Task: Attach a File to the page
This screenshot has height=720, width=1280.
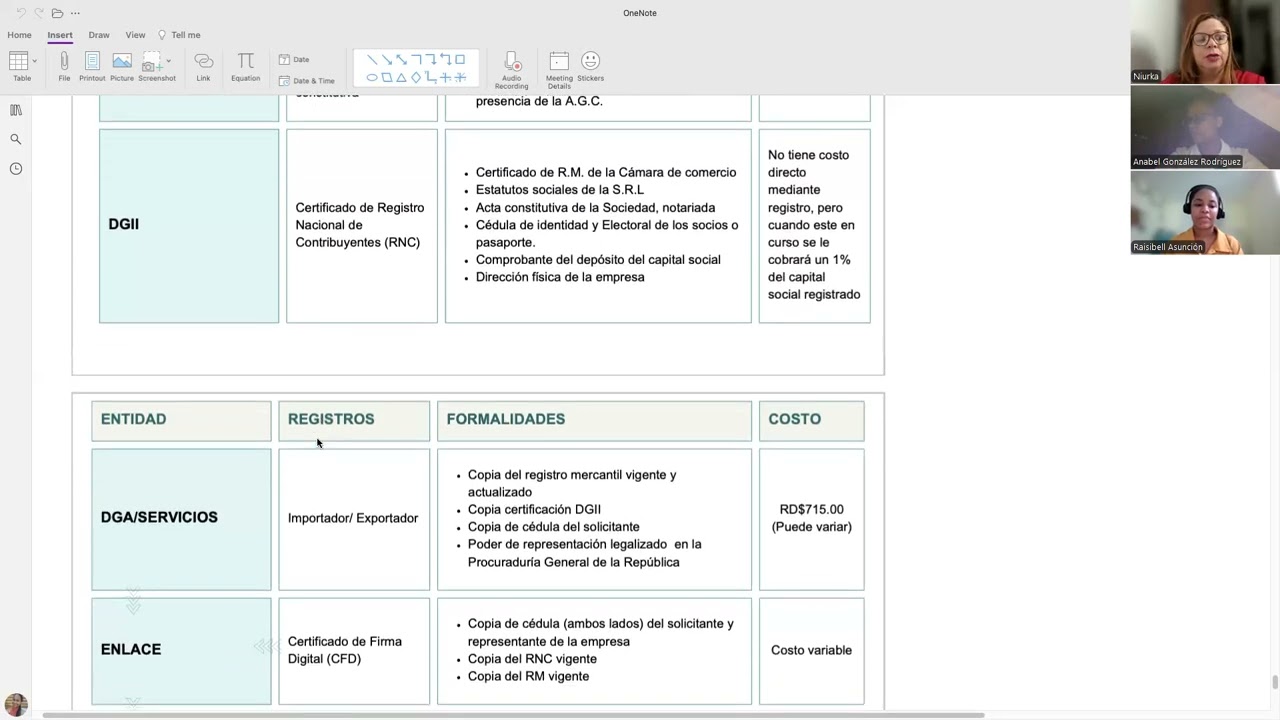Action: (x=64, y=67)
